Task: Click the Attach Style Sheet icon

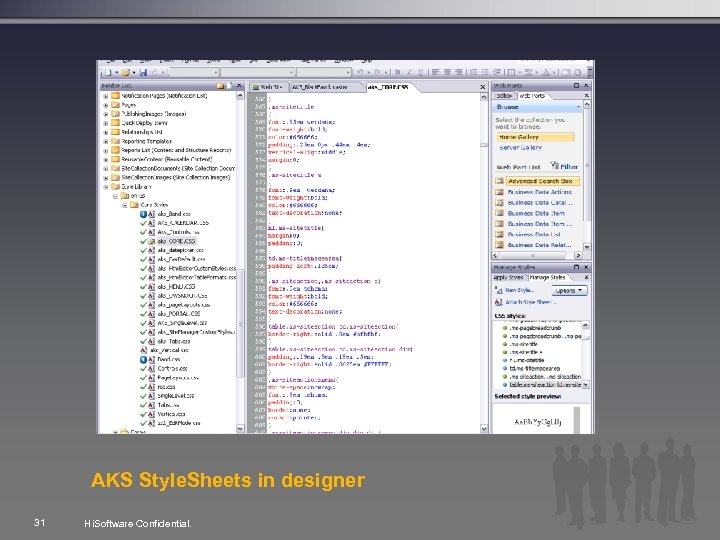Action: 499,302
